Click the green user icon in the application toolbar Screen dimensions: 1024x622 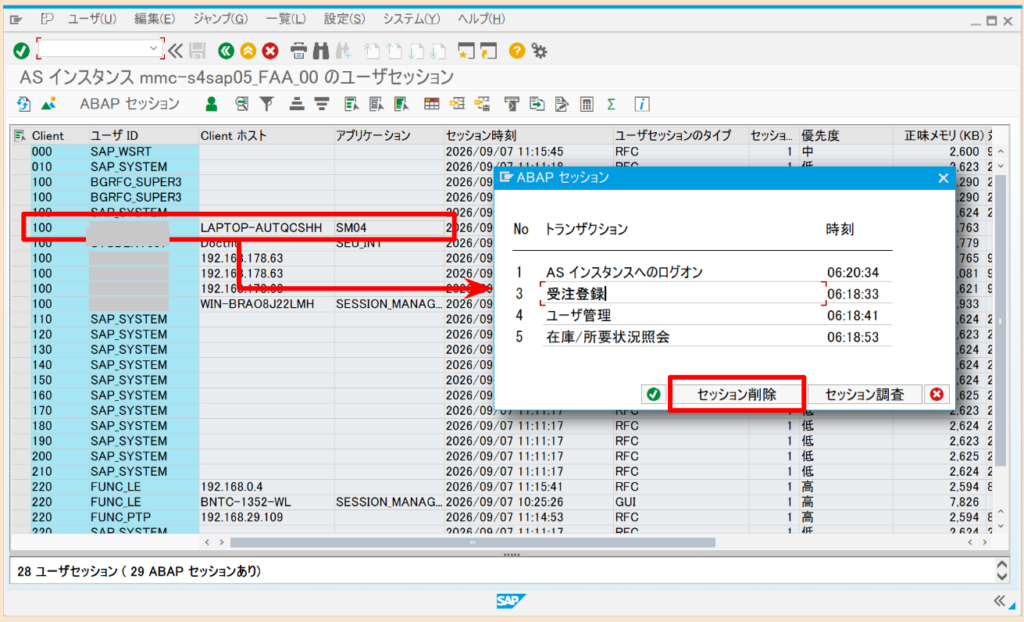pyautogui.click(x=211, y=104)
